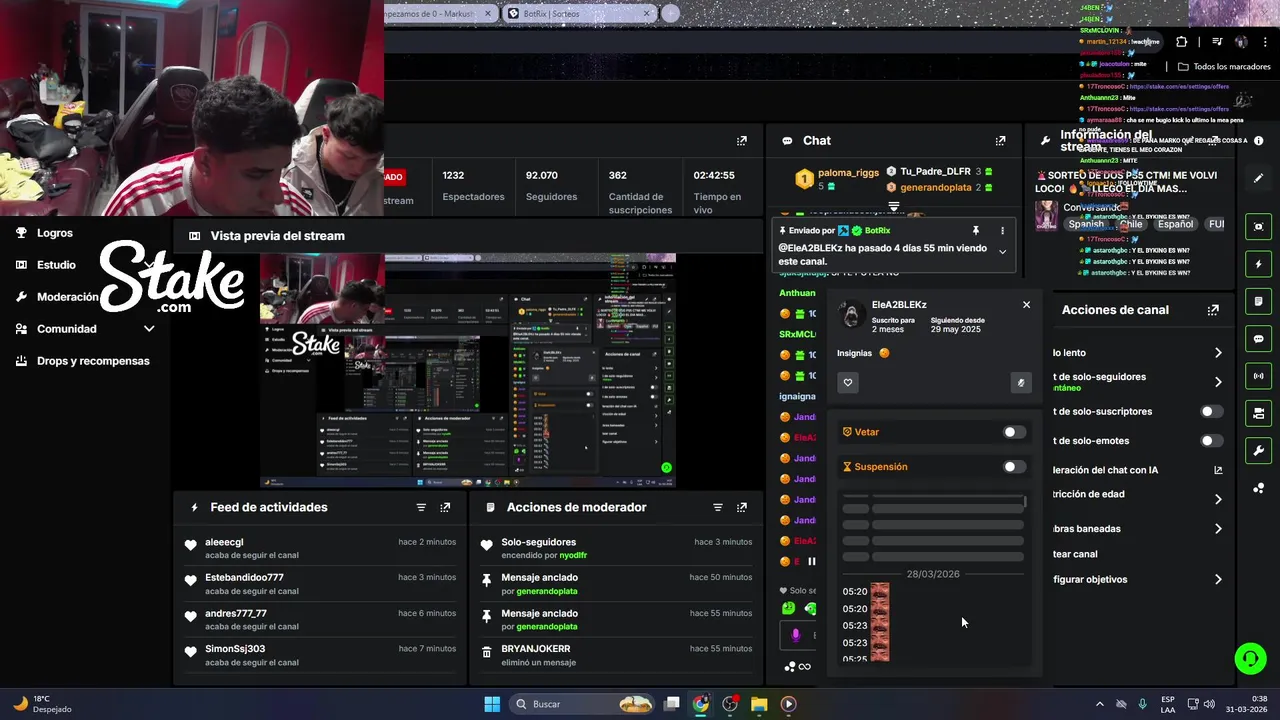Click the stream preview thumbnail
The image size is (1280, 720).
tap(468, 371)
